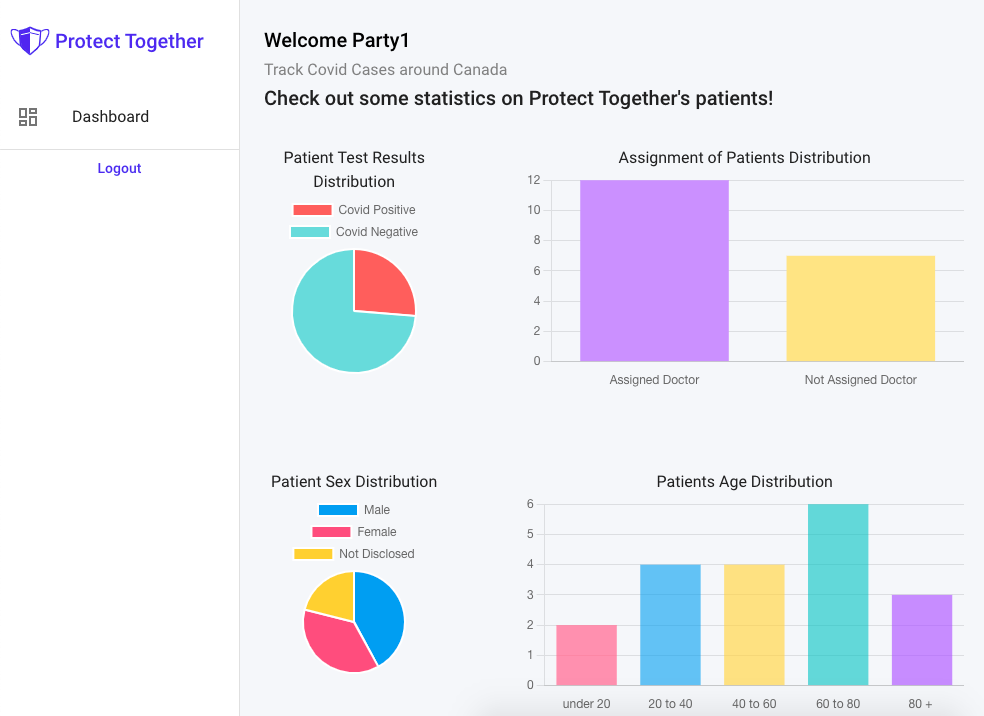Toggle the Male legend entry

pyautogui.click(x=354, y=510)
